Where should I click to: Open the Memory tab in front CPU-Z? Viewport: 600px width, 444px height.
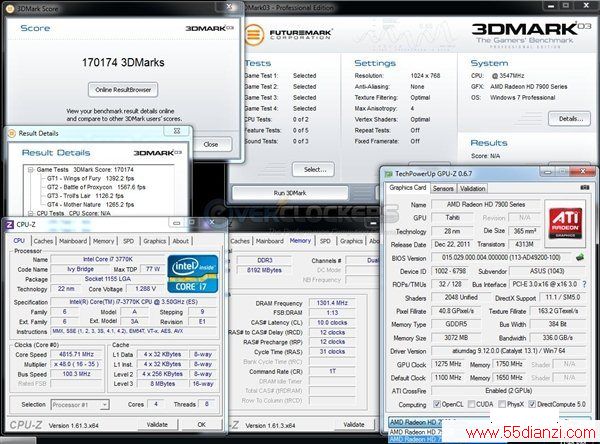(103, 241)
